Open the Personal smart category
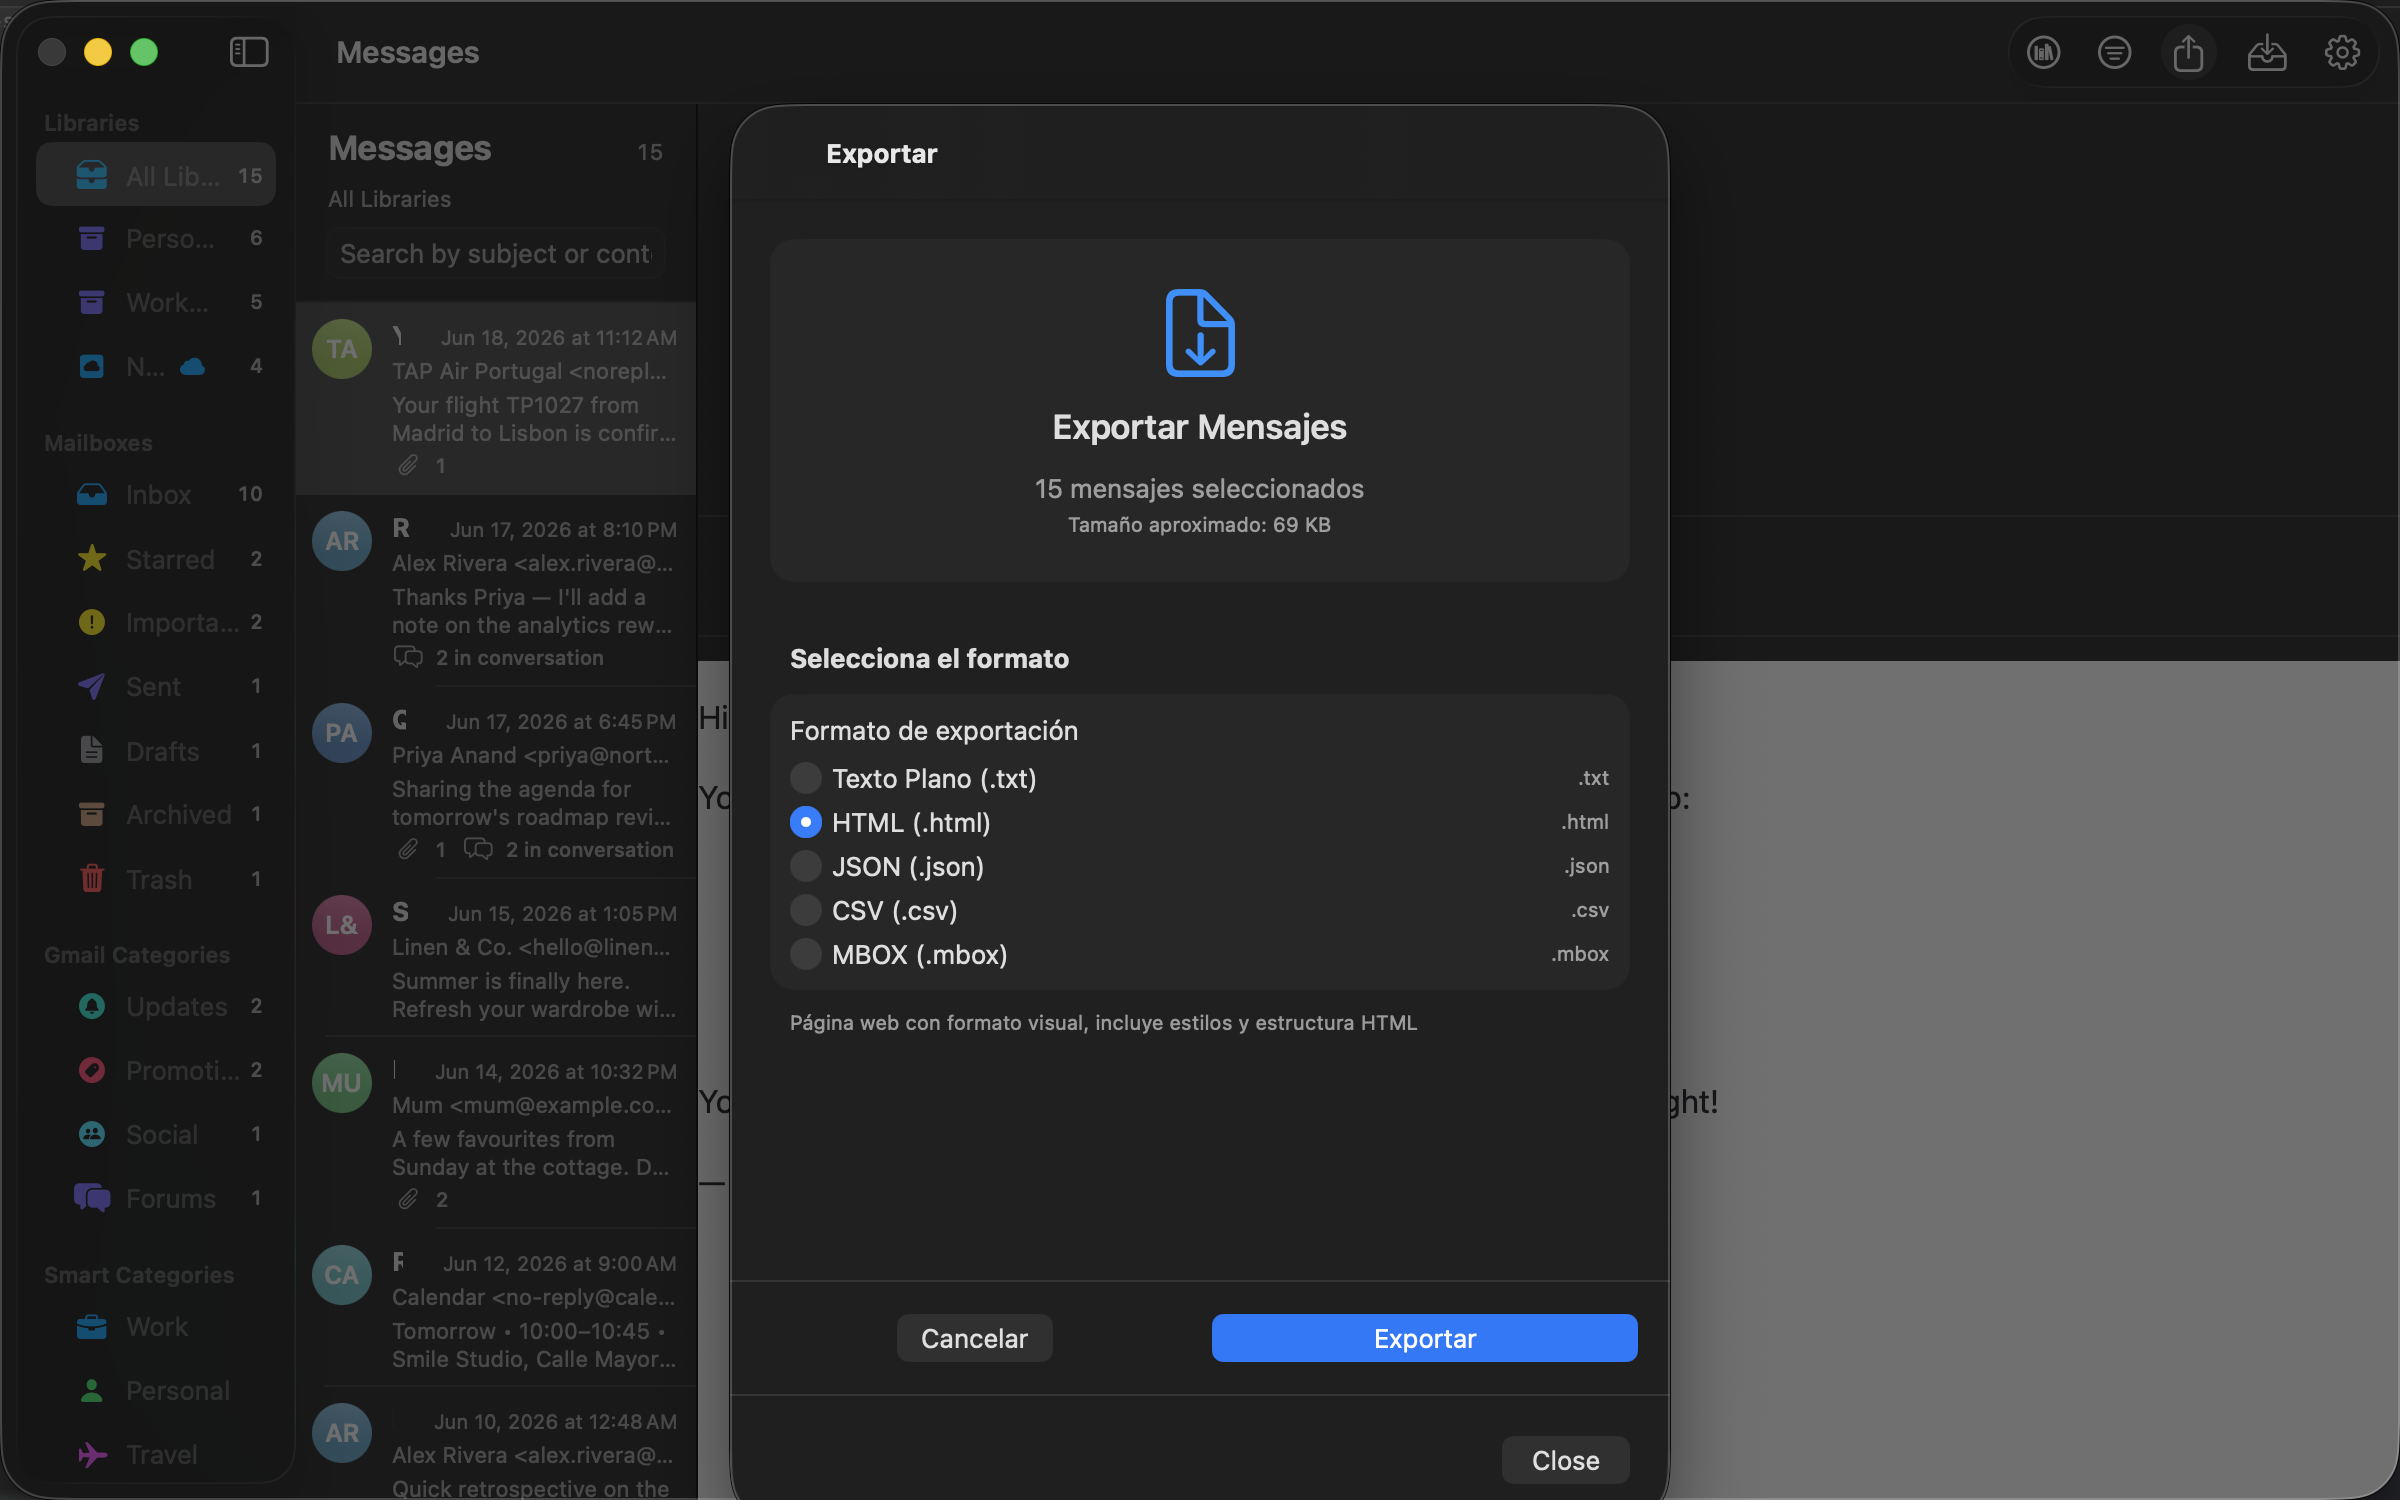The width and height of the screenshot is (2400, 1500). pos(156,1390)
